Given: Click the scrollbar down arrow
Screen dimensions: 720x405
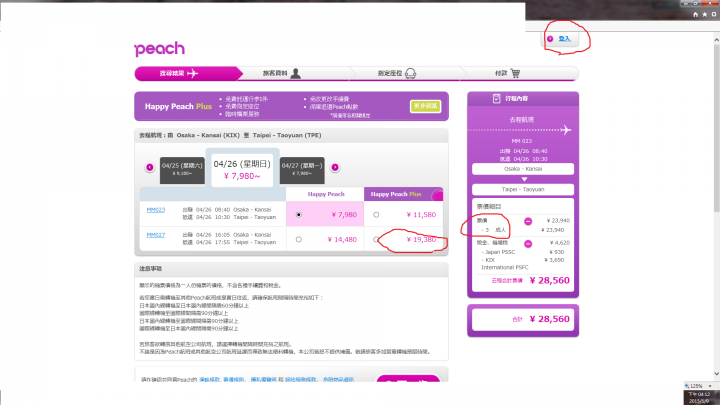Looking at the screenshot, I should click(x=716, y=374).
